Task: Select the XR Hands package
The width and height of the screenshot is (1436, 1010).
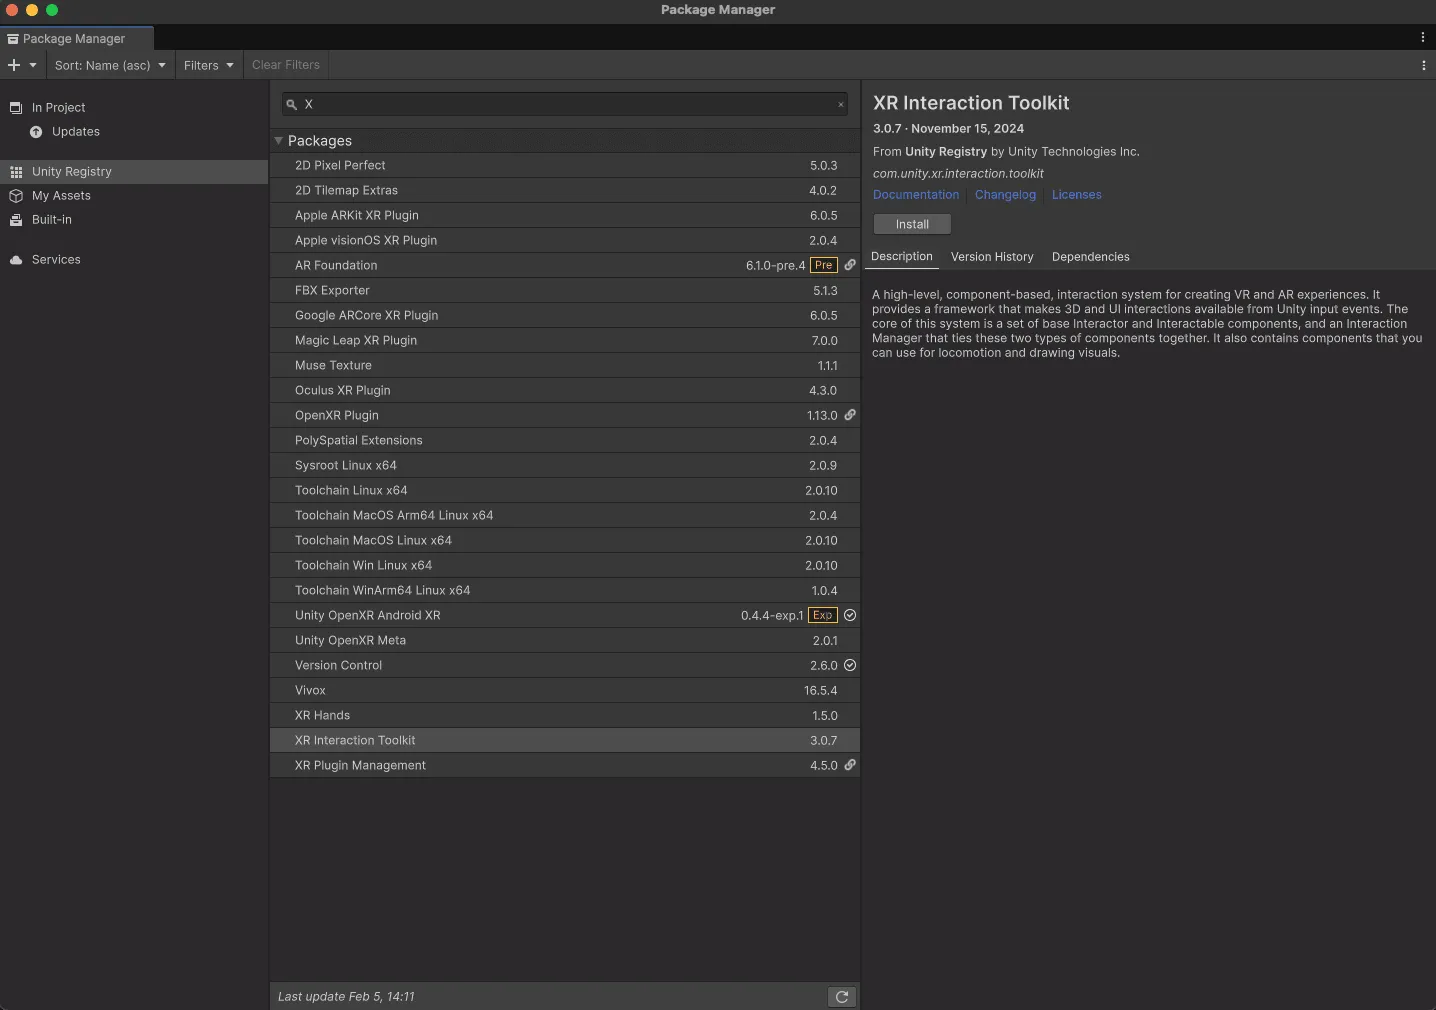Action: (x=321, y=715)
